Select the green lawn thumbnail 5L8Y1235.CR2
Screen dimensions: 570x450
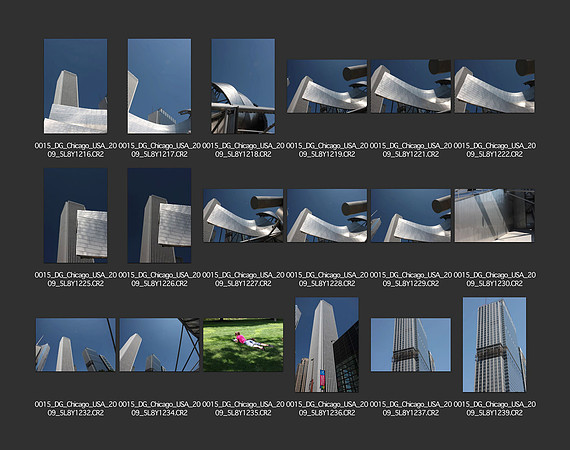(243, 345)
